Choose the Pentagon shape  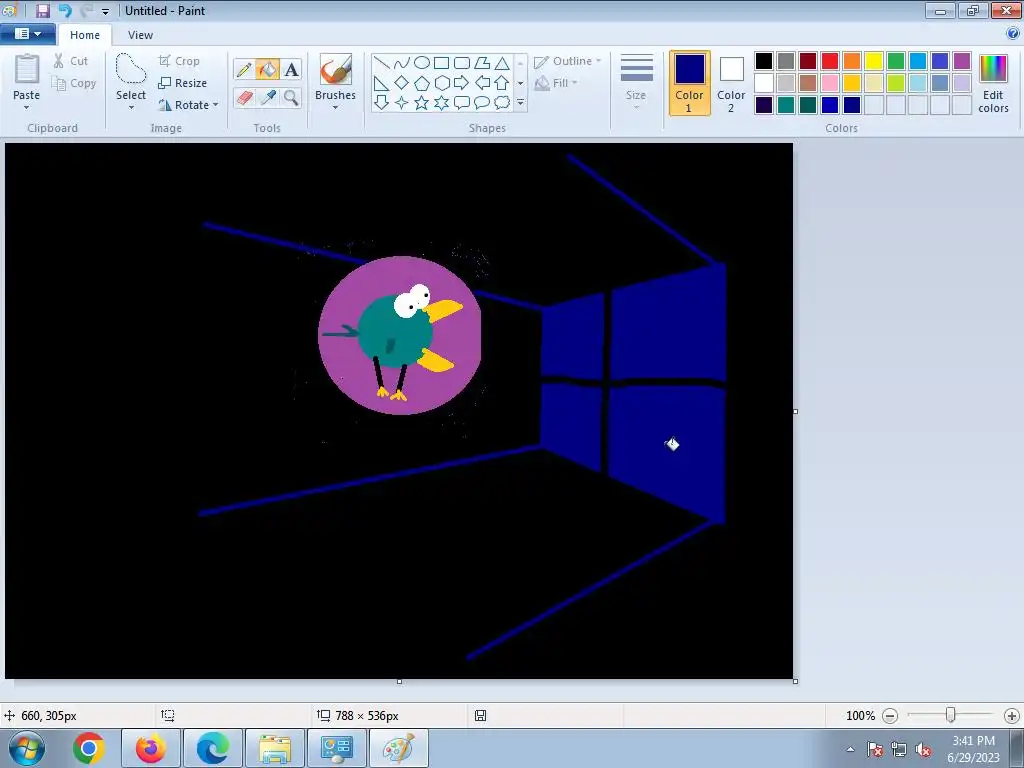point(422,83)
